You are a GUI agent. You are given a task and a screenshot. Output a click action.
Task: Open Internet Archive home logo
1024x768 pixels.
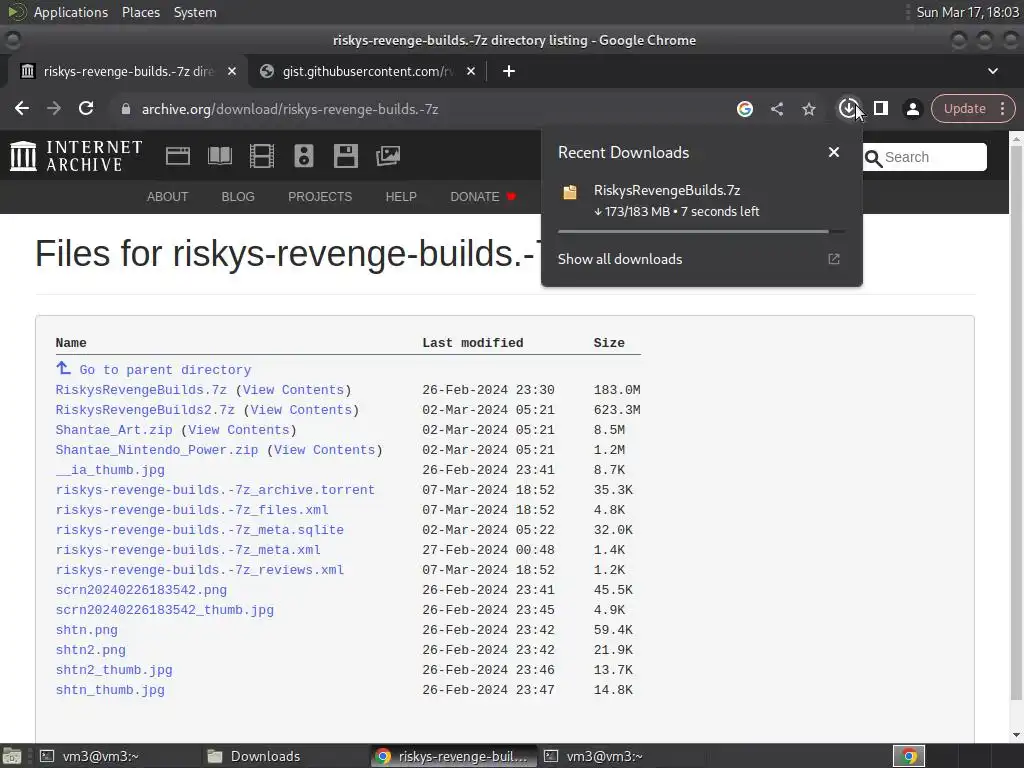tap(76, 156)
